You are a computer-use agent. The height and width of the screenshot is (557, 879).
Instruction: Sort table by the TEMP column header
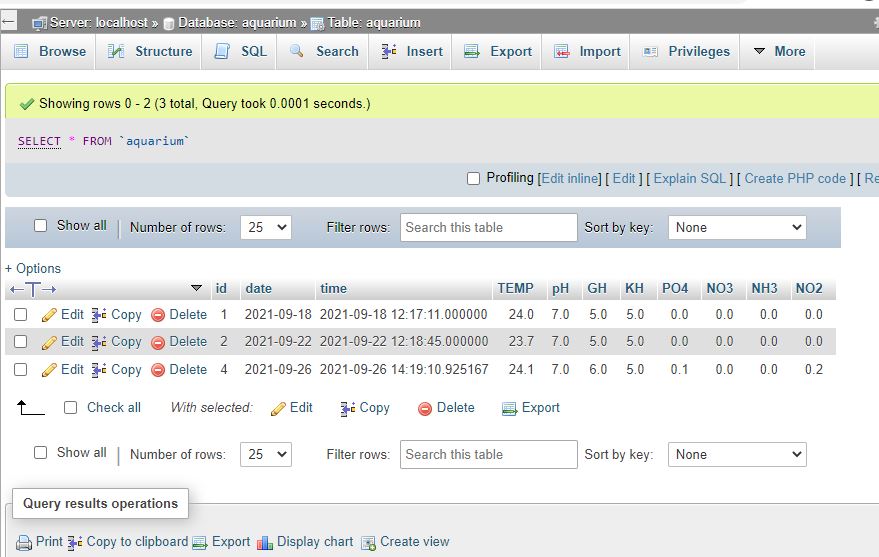515,288
